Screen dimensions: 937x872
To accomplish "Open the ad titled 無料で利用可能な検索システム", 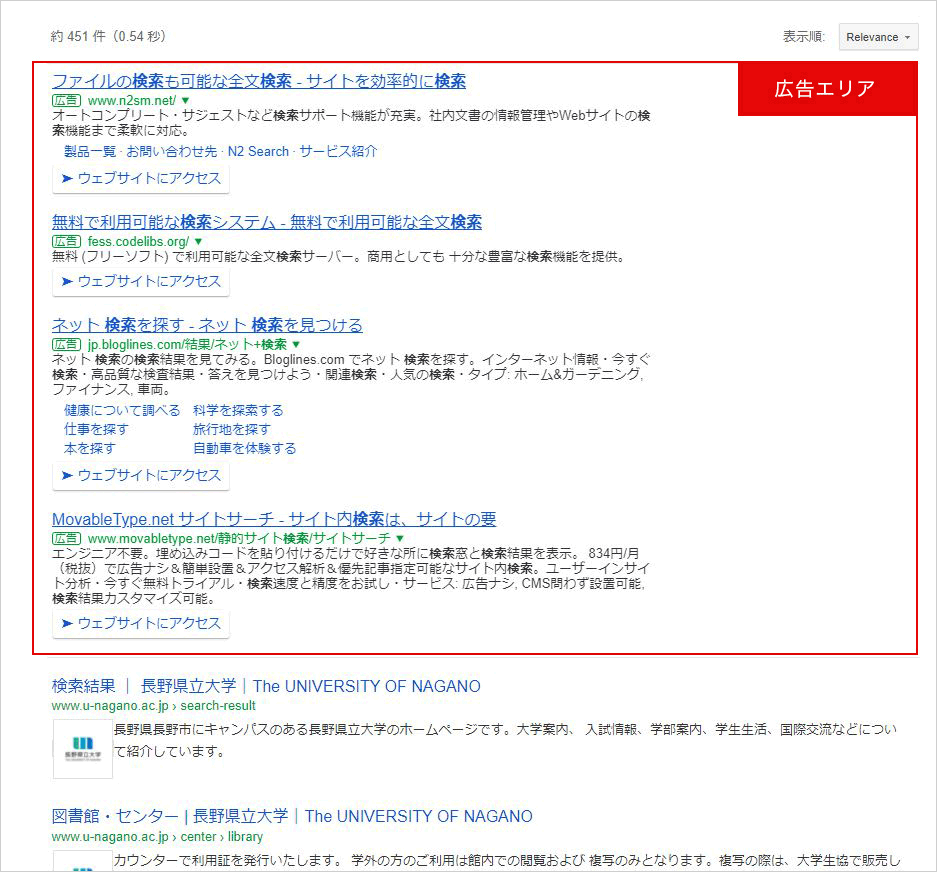I will 267,222.
